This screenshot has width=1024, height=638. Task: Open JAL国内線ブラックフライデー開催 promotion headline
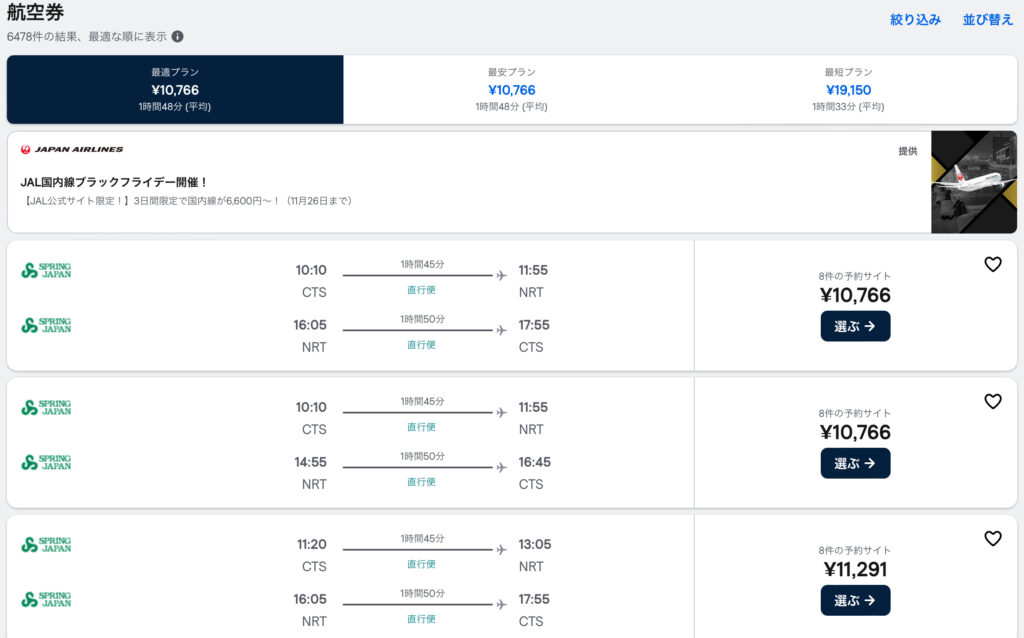point(114,182)
